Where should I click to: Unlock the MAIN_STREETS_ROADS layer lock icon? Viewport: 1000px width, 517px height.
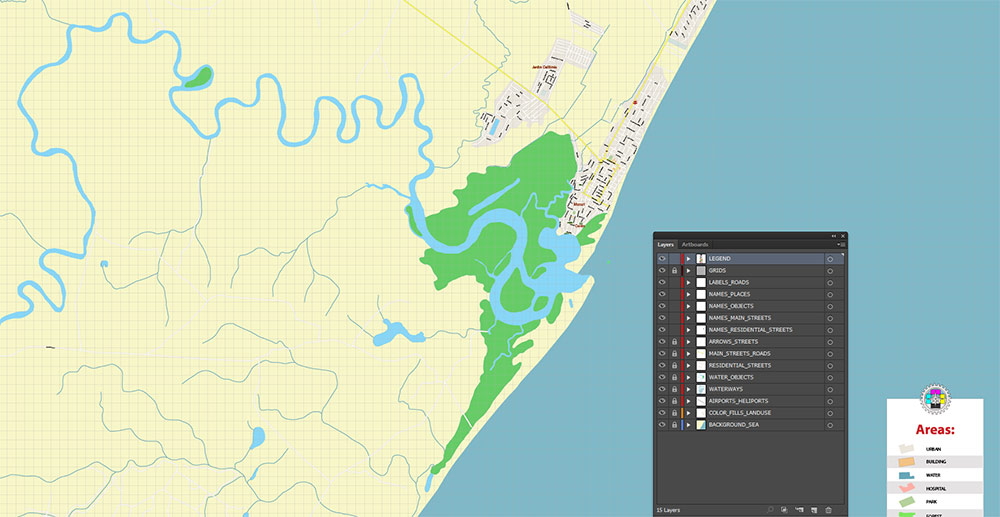tap(675, 354)
